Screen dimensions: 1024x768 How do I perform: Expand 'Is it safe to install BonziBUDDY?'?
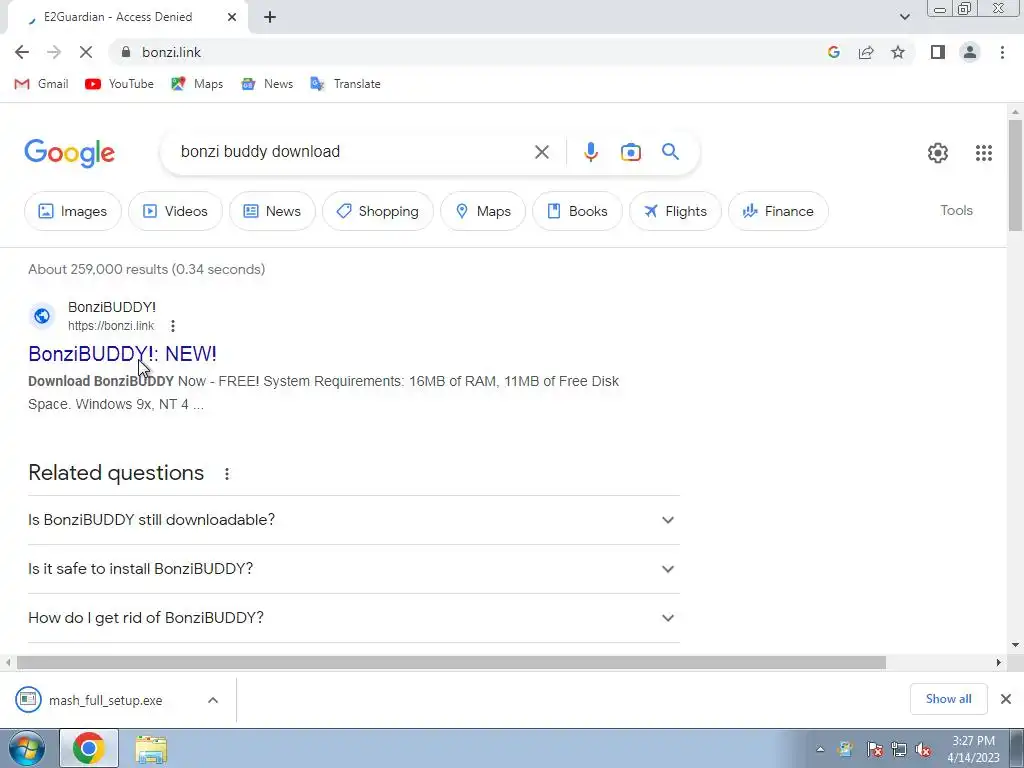(354, 569)
